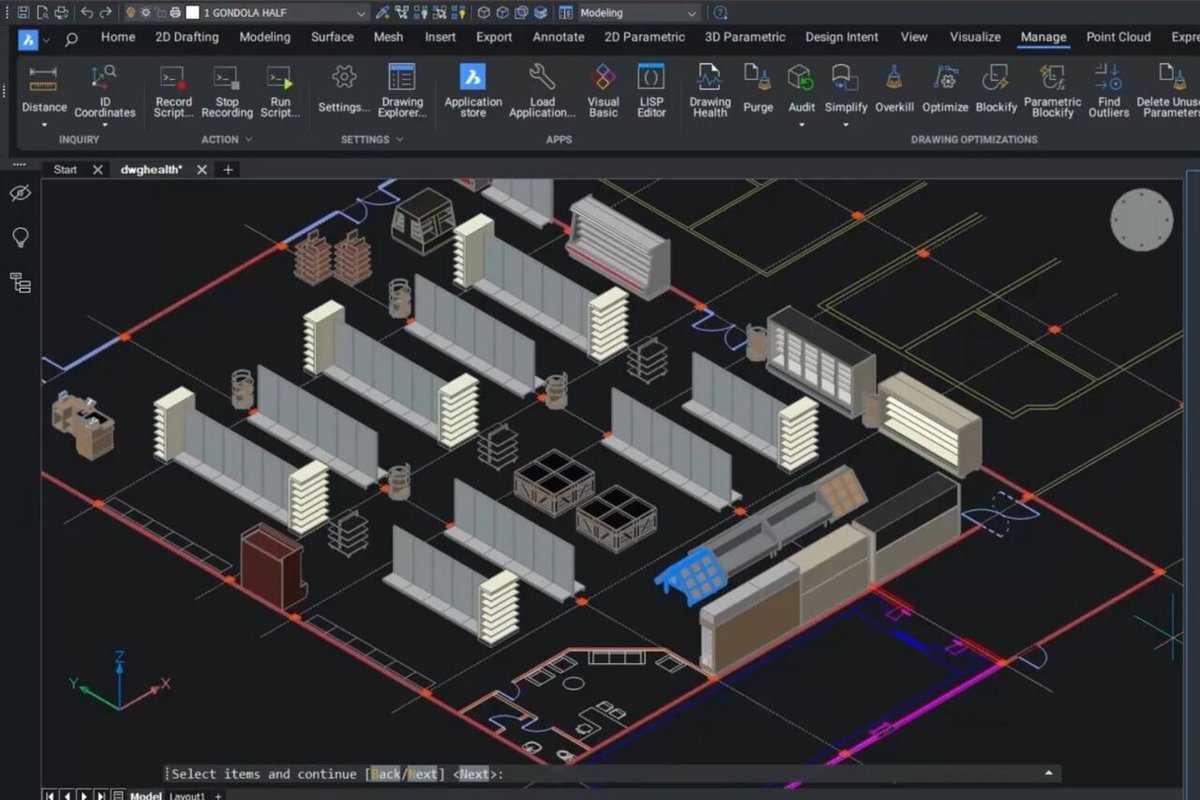
Task: Open the Drawing Explorer
Action: tap(402, 91)
